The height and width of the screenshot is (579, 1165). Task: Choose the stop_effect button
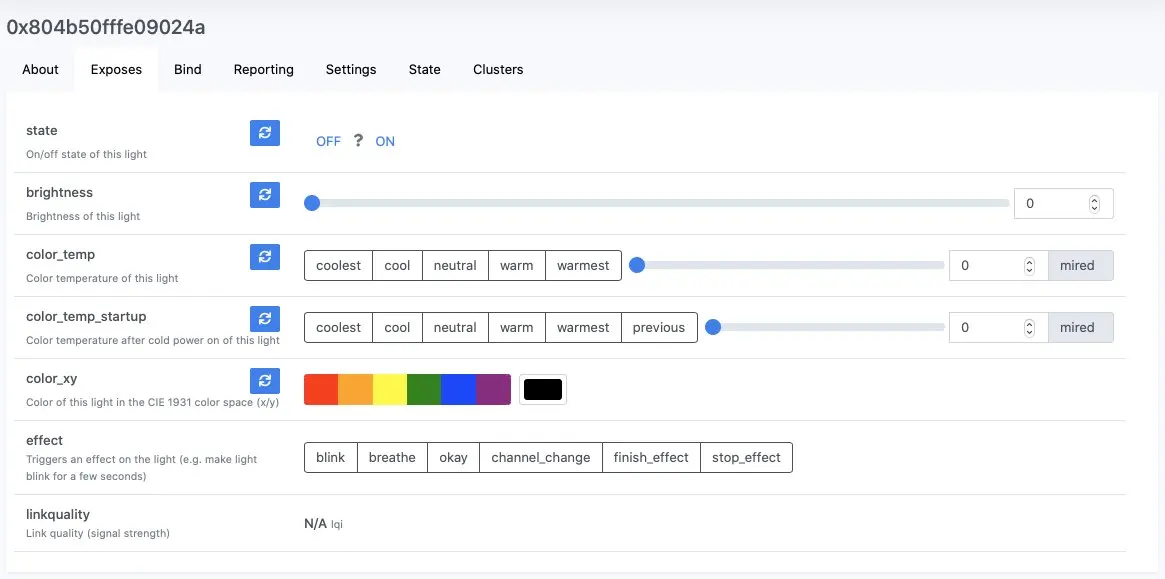pyautogui.click(x=746, y=458)
